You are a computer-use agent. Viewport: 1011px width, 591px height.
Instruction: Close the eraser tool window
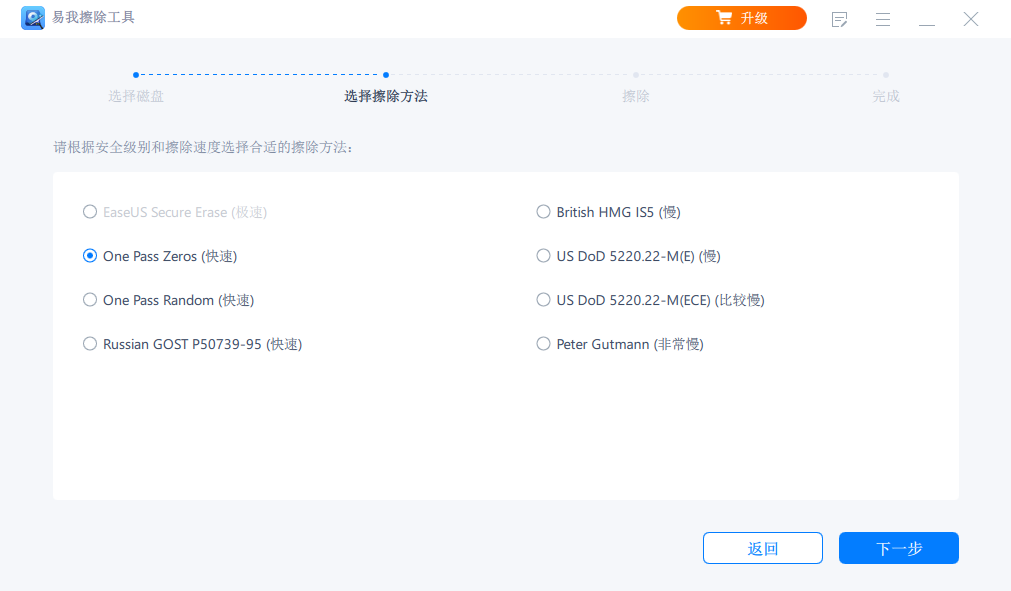[x=971, y=19]
